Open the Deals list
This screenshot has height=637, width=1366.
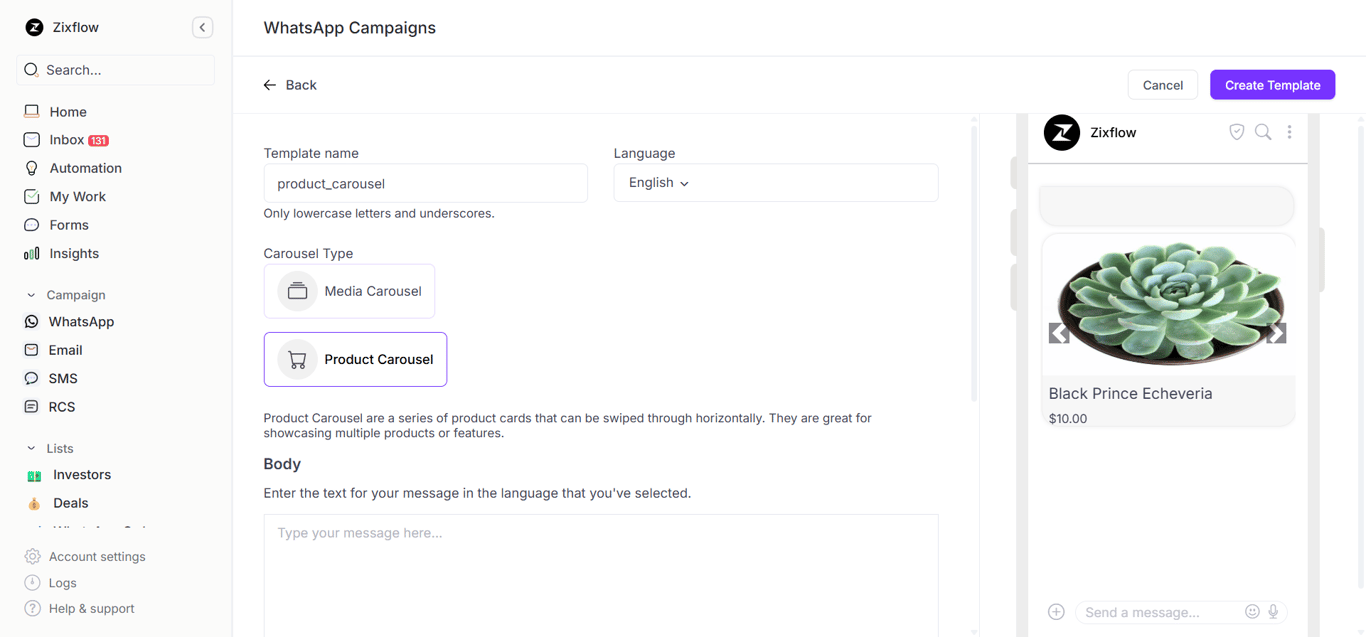point(71,503)
